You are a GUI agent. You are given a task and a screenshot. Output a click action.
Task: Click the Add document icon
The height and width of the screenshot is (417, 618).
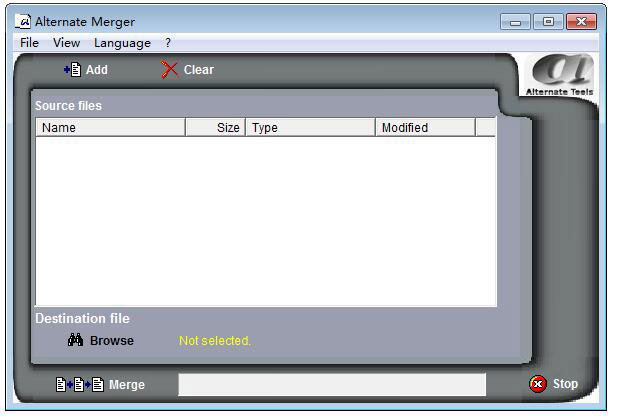[x=73, y=70]
